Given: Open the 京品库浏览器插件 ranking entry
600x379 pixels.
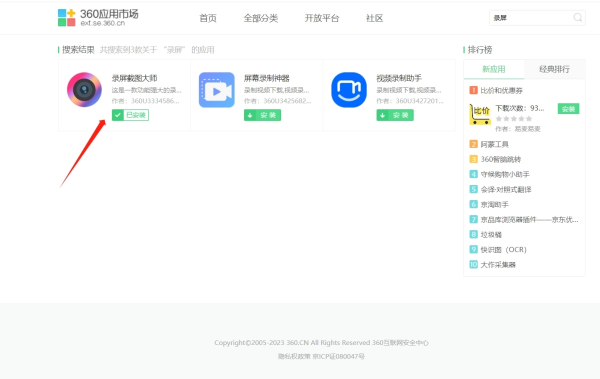Looking at the screenshot, I should point(529,219).
